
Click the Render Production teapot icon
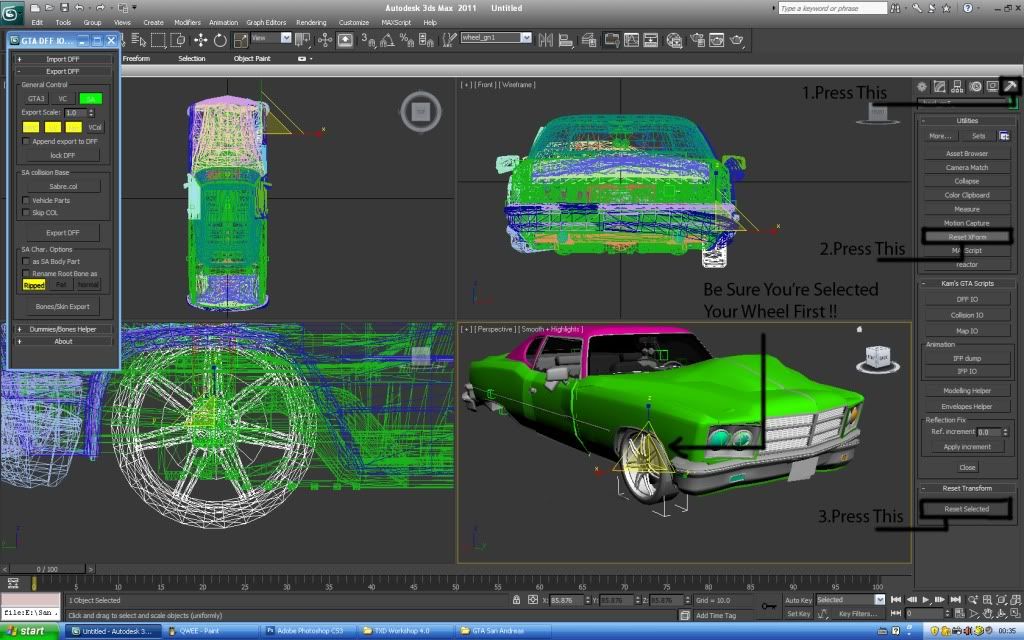737,40
